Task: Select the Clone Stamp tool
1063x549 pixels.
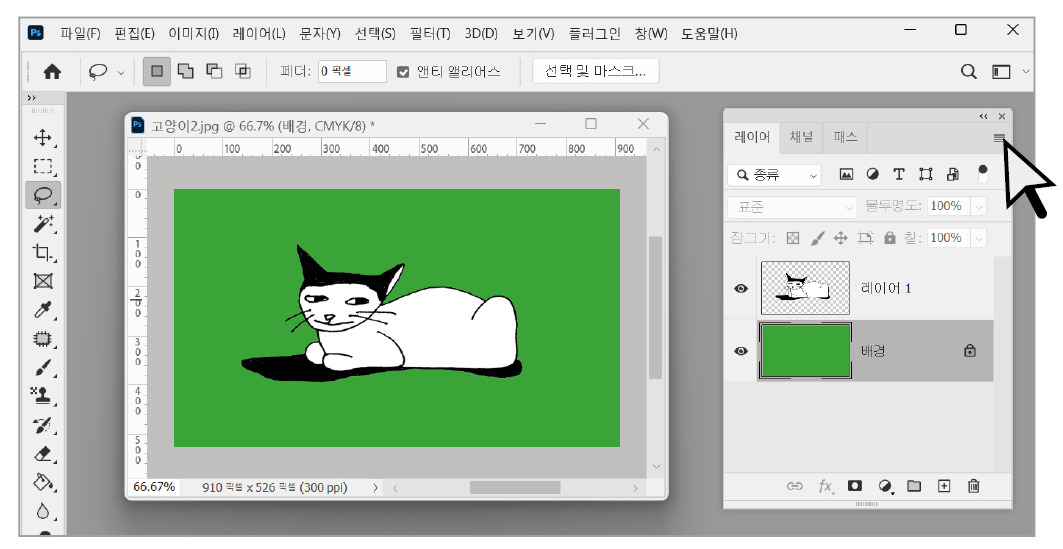Action: tap(43, 396)
